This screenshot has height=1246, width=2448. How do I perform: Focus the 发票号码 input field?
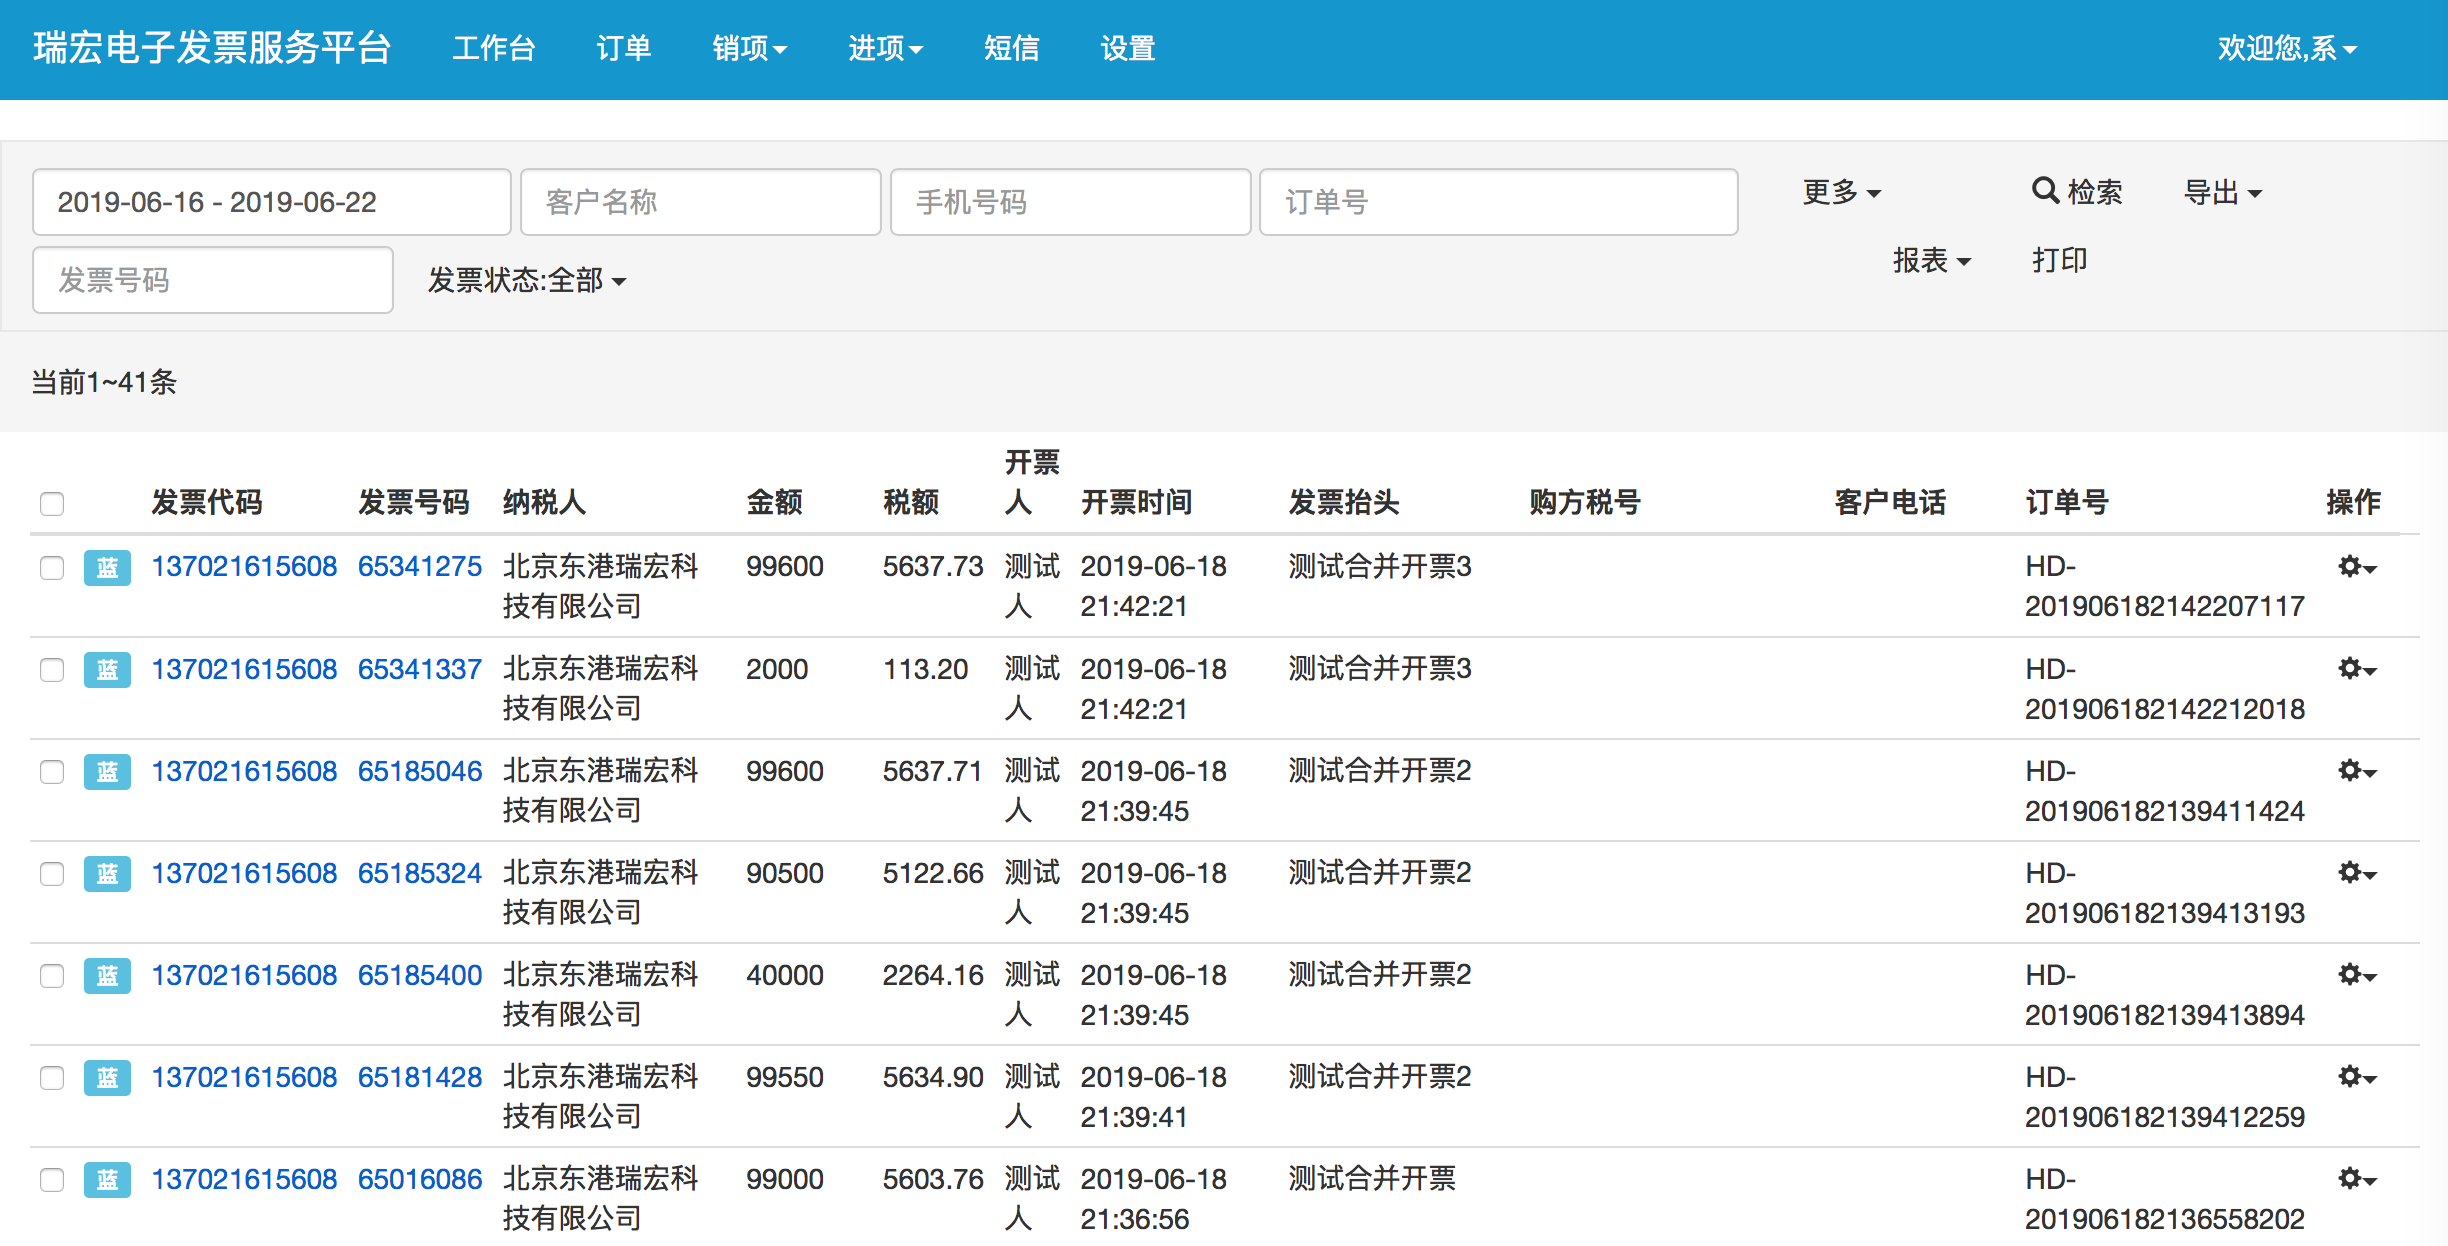[x=213, y=280]
